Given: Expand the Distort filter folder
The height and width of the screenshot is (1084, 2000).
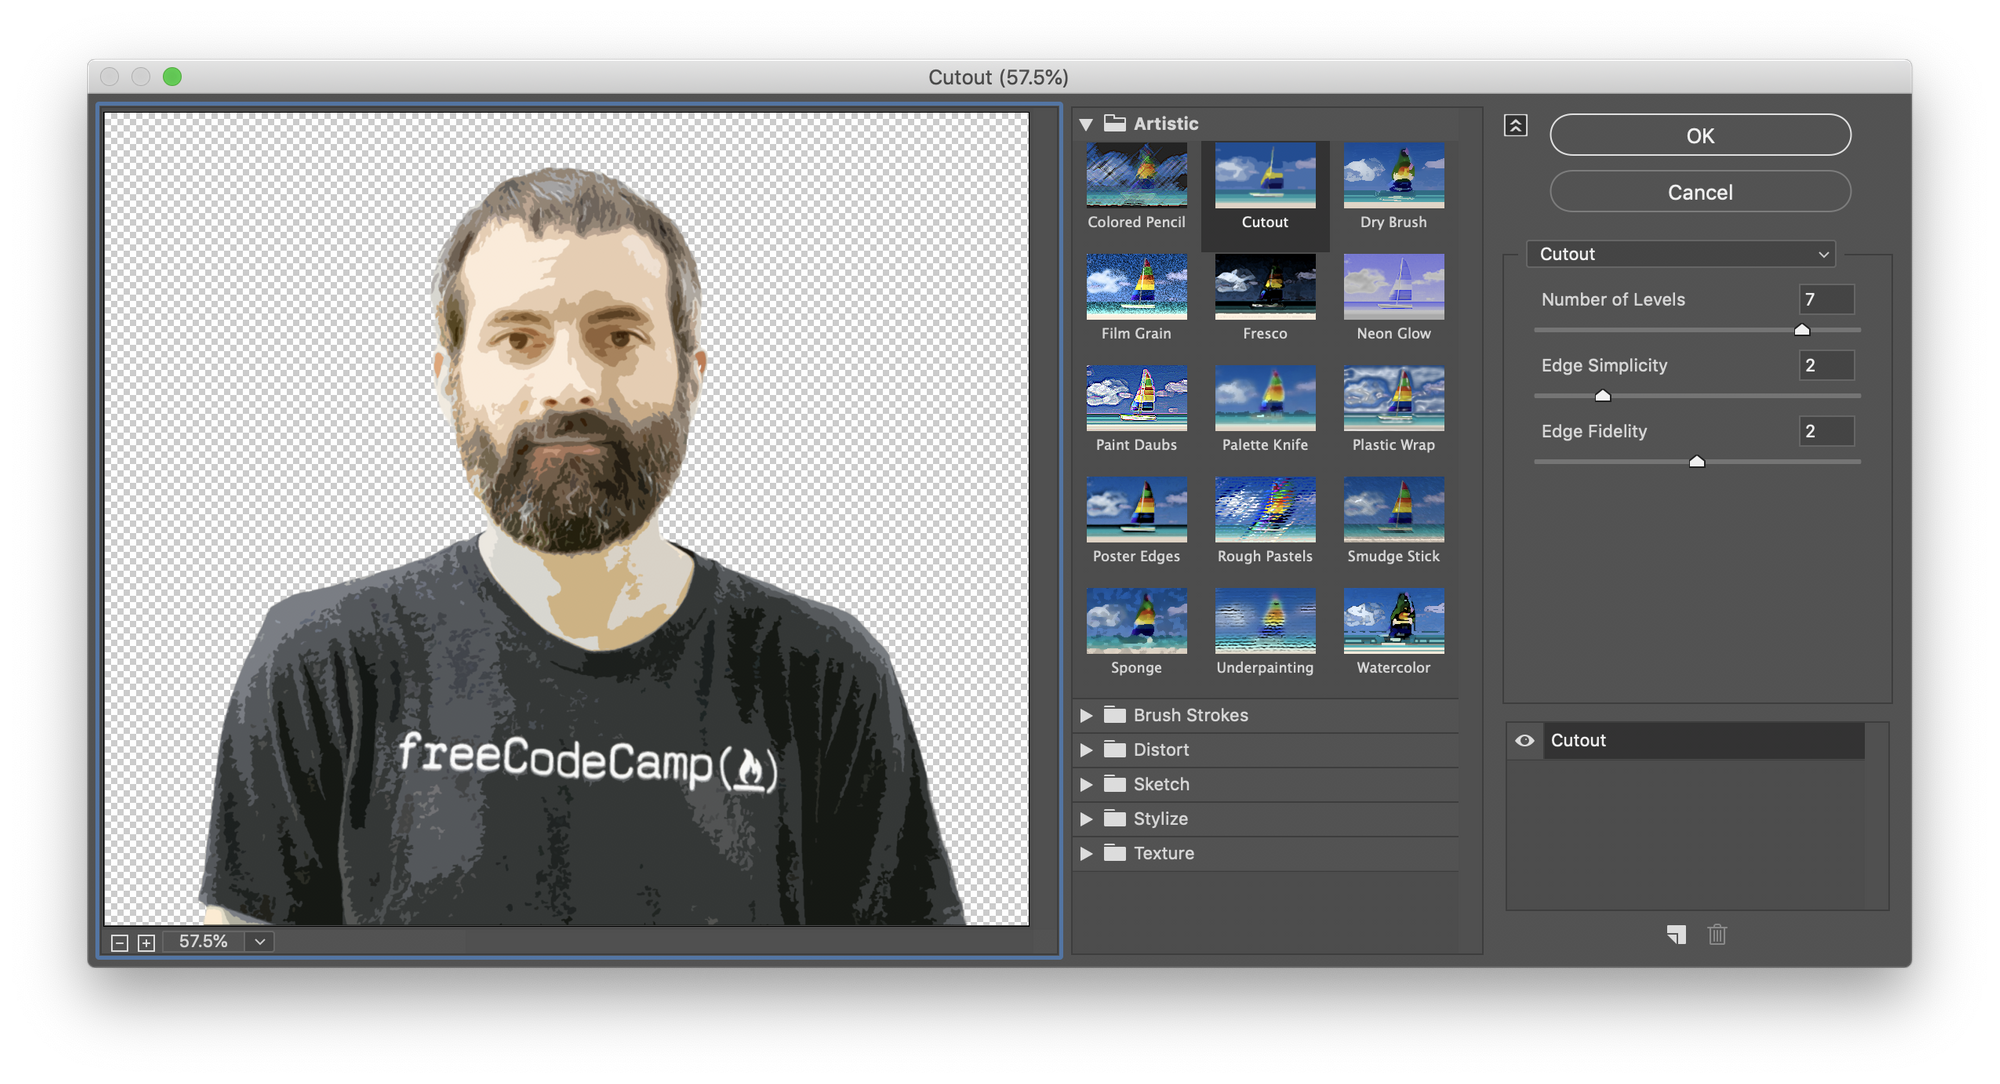Looking at the screenshot, I should pos(1086,750).
